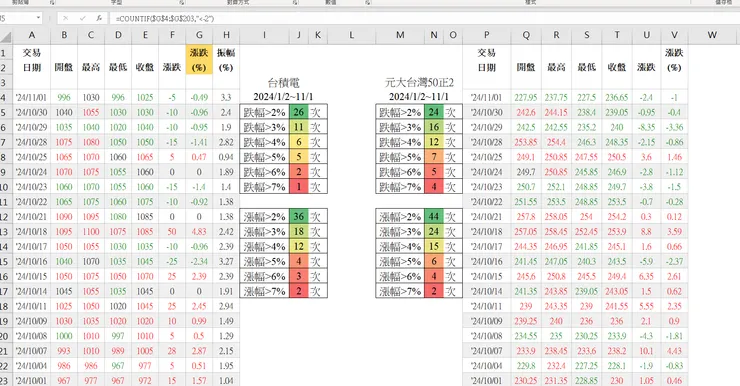
Task: Click the 227.95 opening price in column Q
Action: tap(526, 98)
